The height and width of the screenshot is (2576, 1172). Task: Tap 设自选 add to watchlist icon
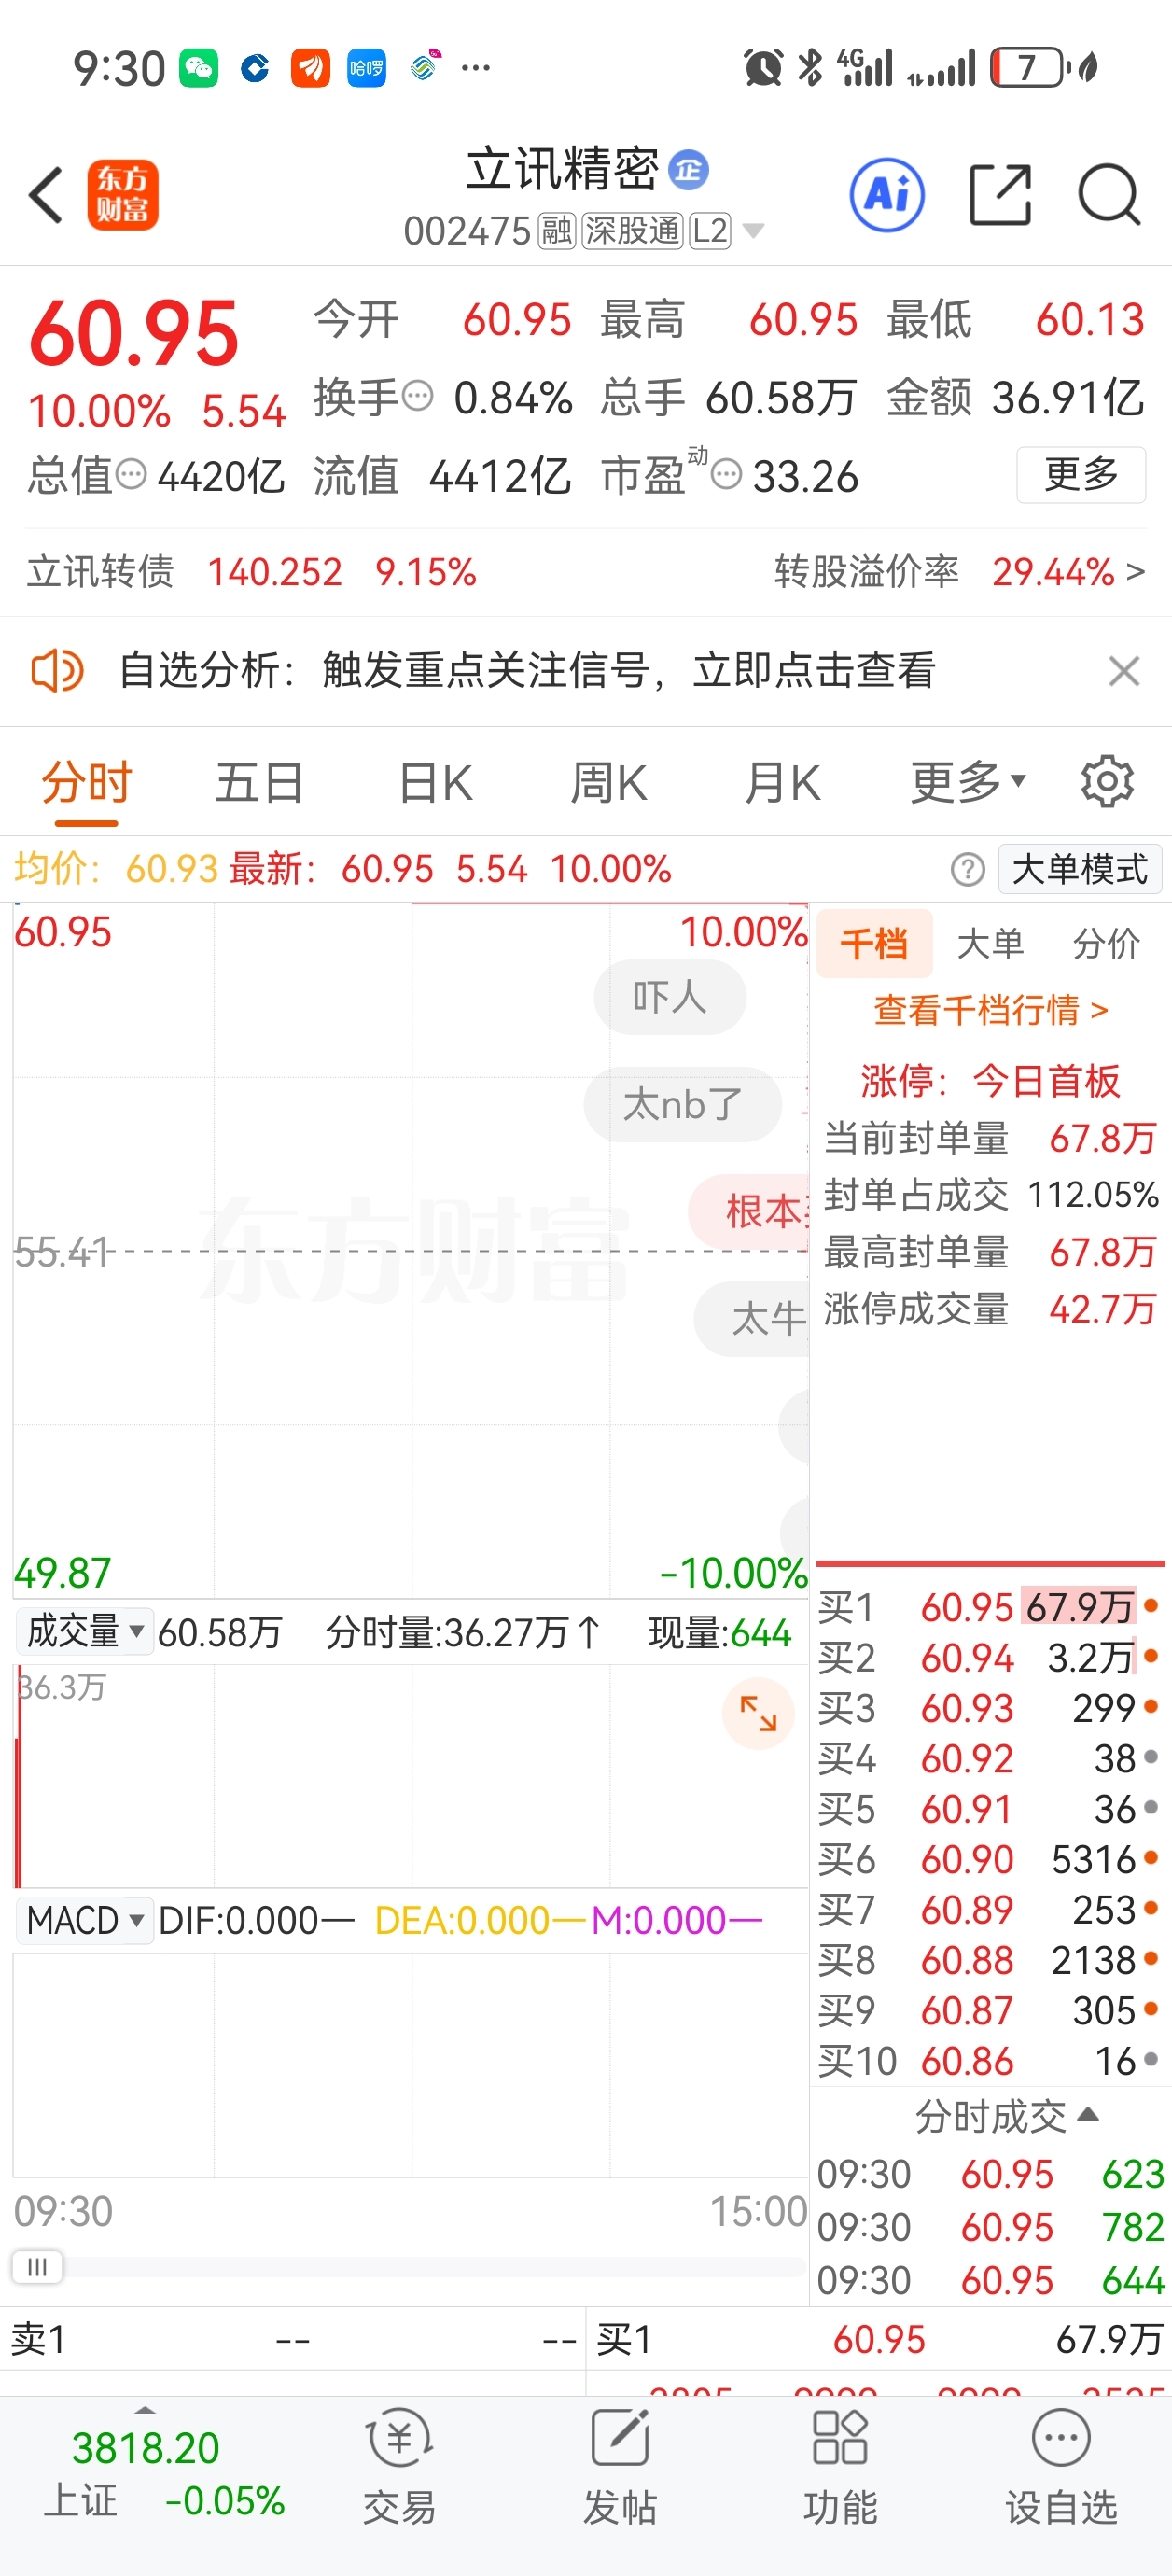[x=1061, y=2469]
